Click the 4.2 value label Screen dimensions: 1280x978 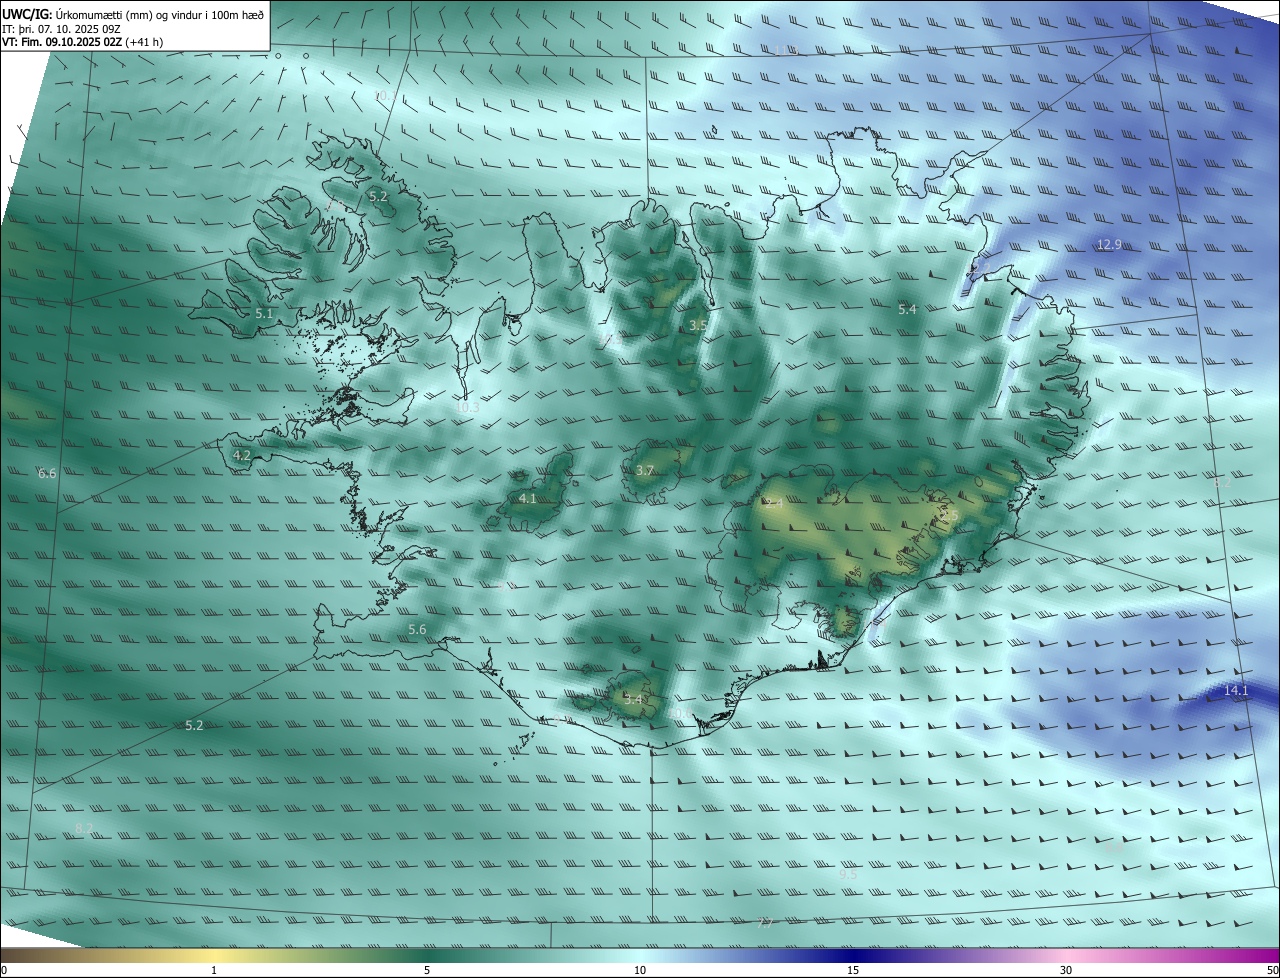tap(241, 455)
